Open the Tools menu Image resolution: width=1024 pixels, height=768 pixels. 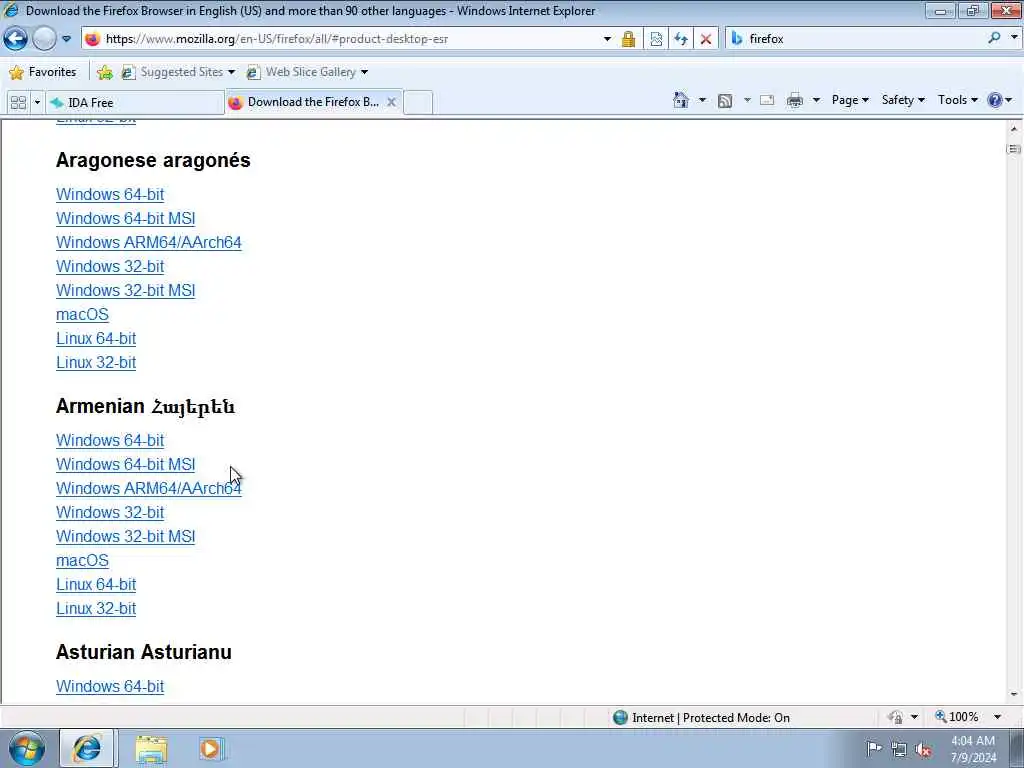tap(957, 100)
